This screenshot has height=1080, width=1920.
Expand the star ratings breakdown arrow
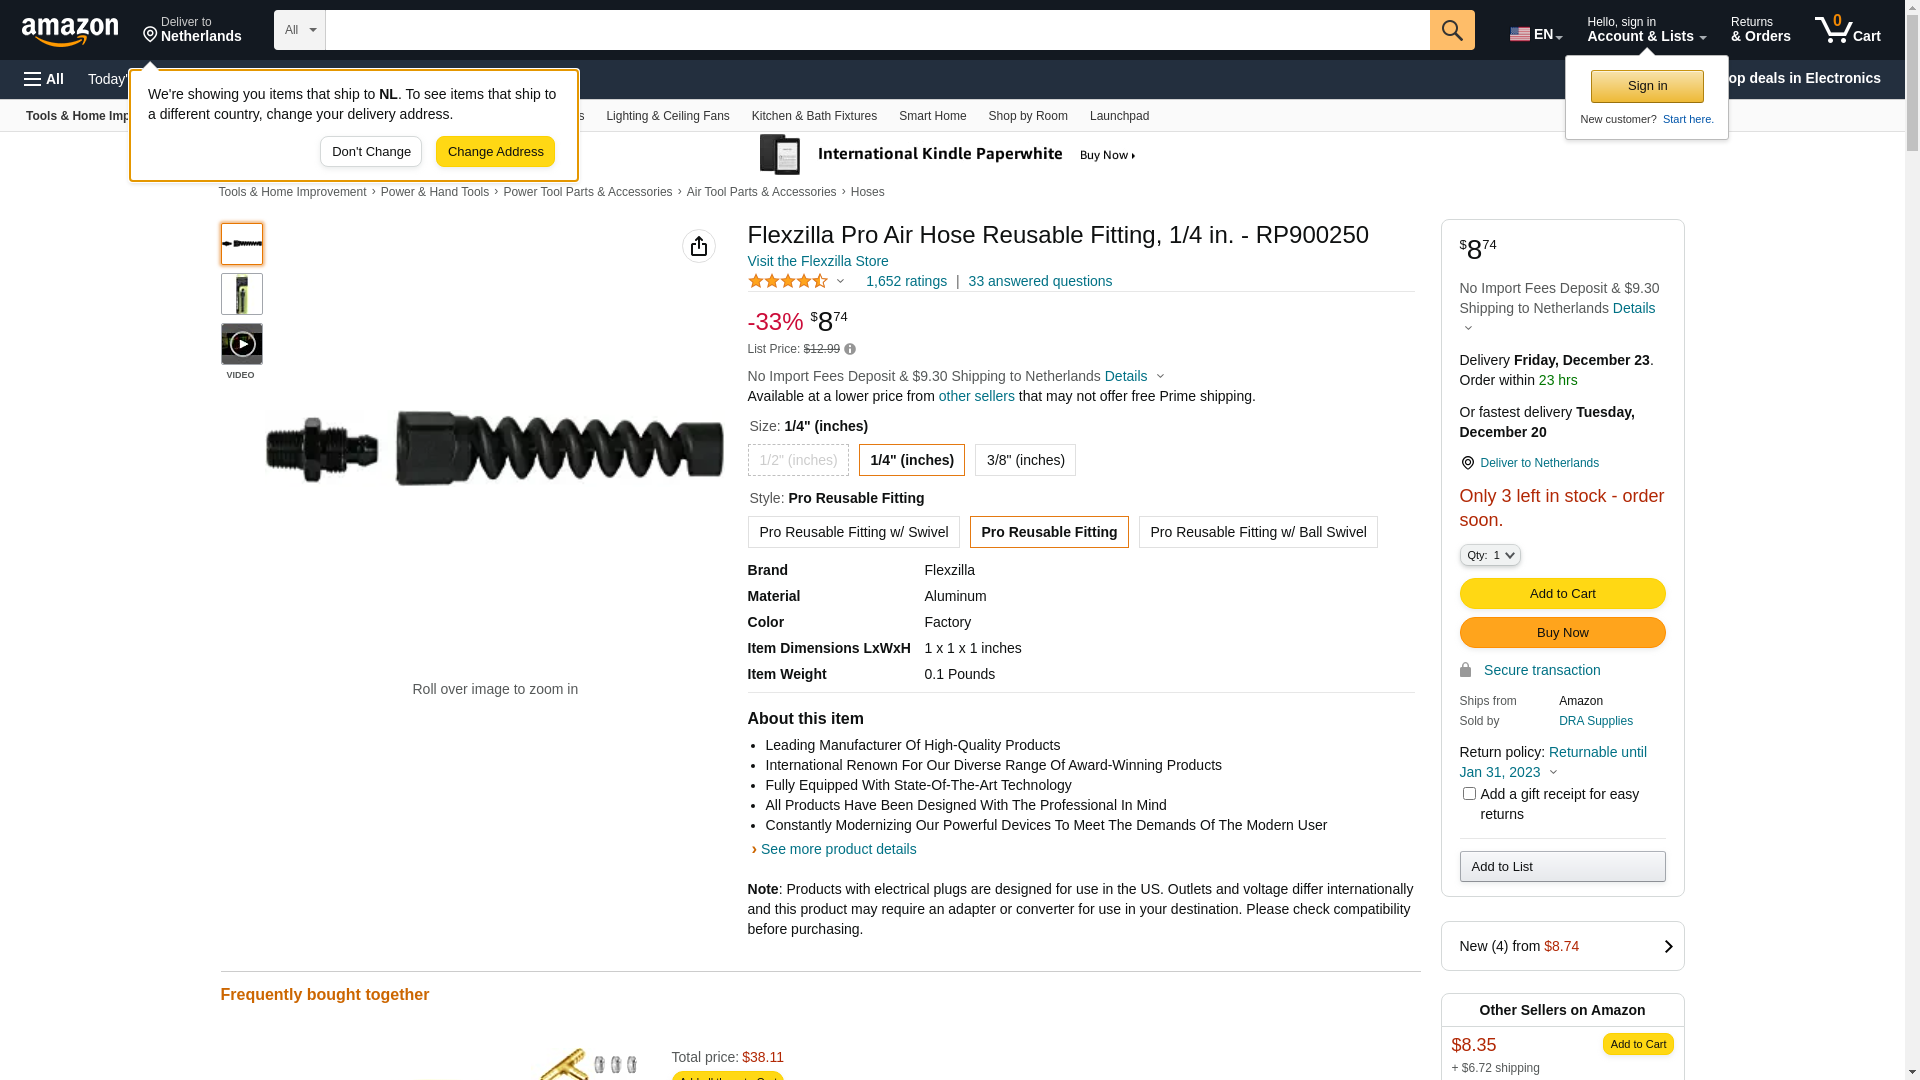click(x=840, y=282)
